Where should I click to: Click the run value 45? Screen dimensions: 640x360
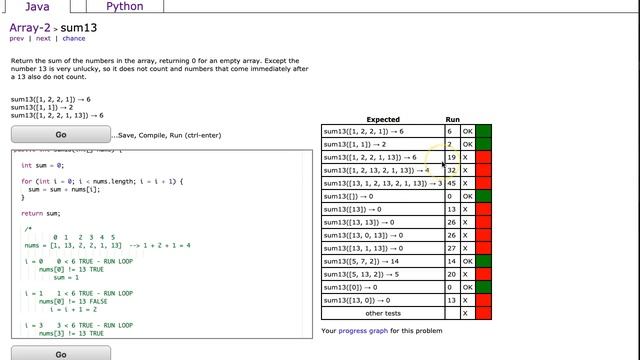click(451, 183)
